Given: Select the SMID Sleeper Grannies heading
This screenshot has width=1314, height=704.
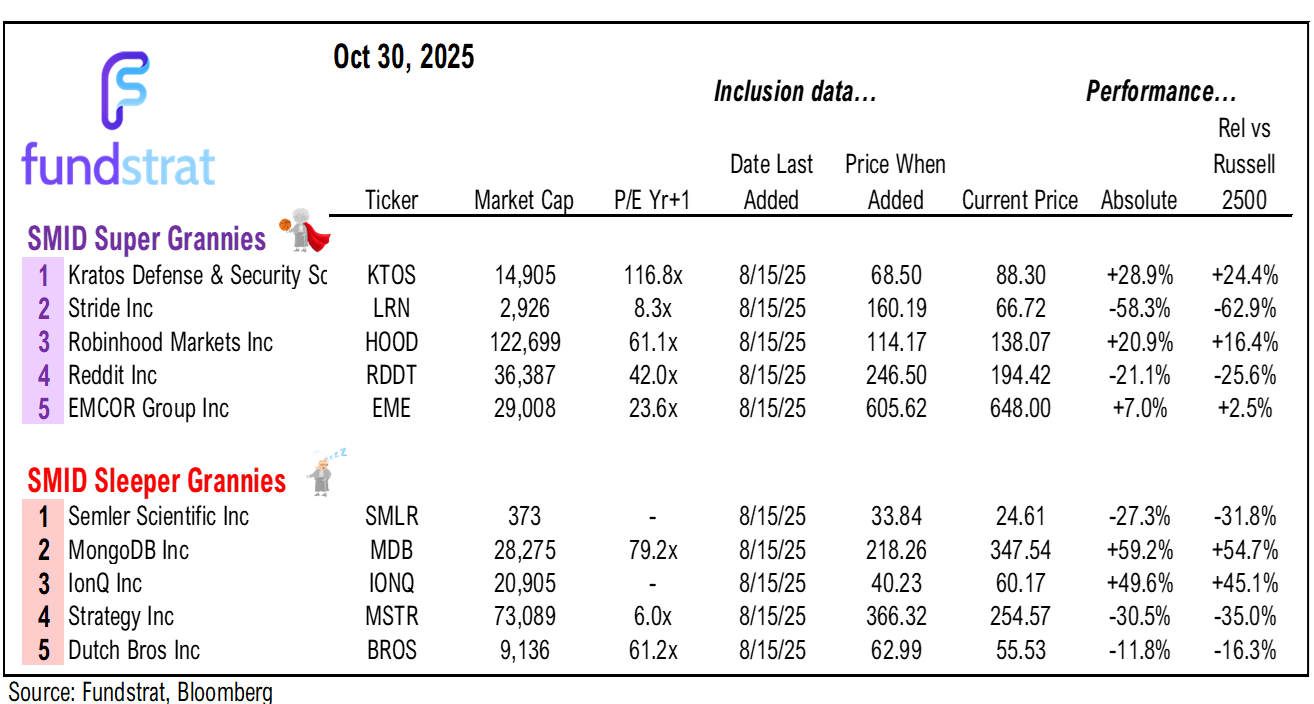Looking at the screenshot, I should point(157,481).
